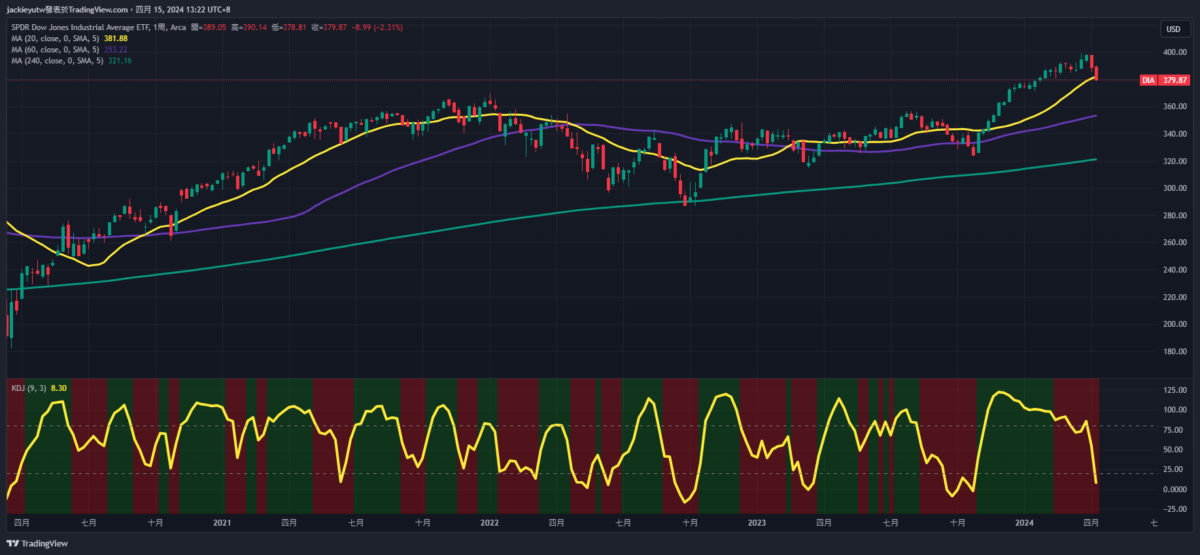This screenshot has width=1200, height=555.
Task: Click the TradingView logo at bottom left
Action: pos(38,544)
